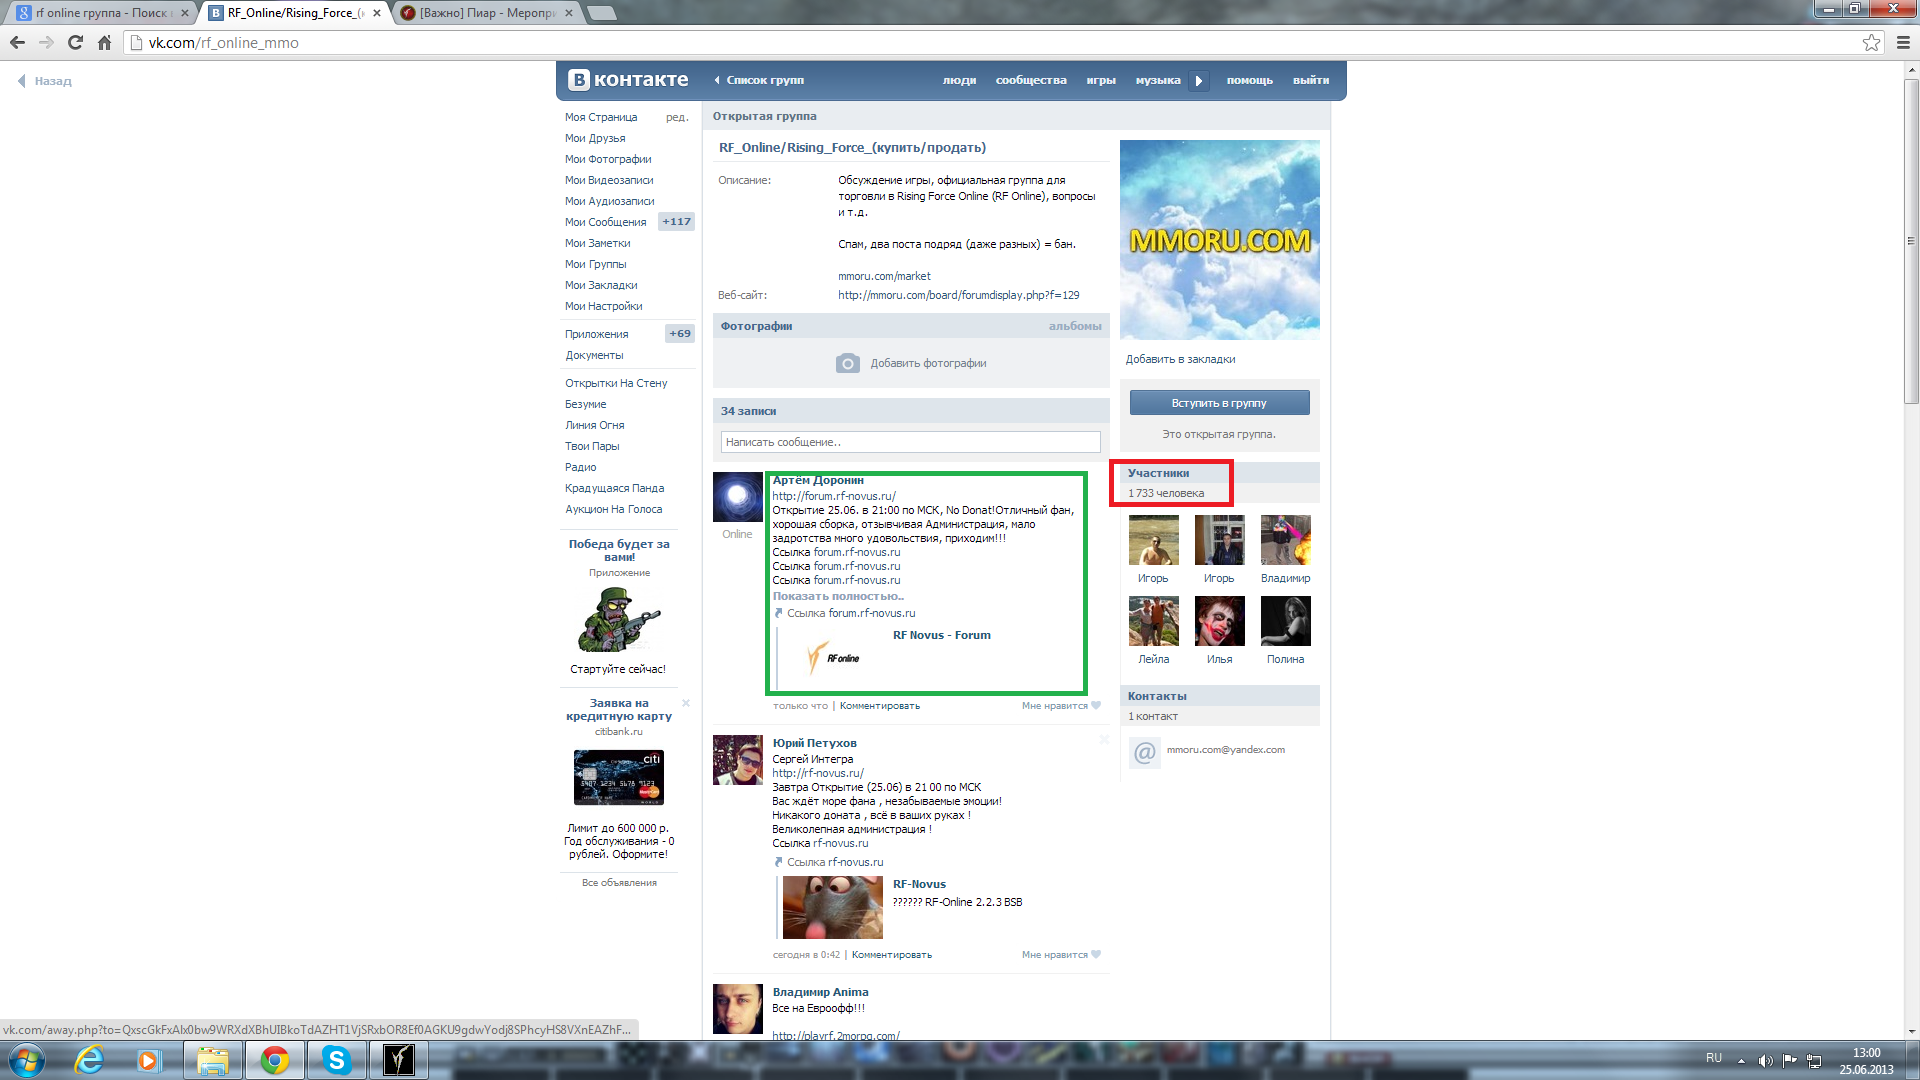The height and width of the screenshot is (1080, 1920).
Task: Click the camera icon to add photos
Action: point(847,363)
